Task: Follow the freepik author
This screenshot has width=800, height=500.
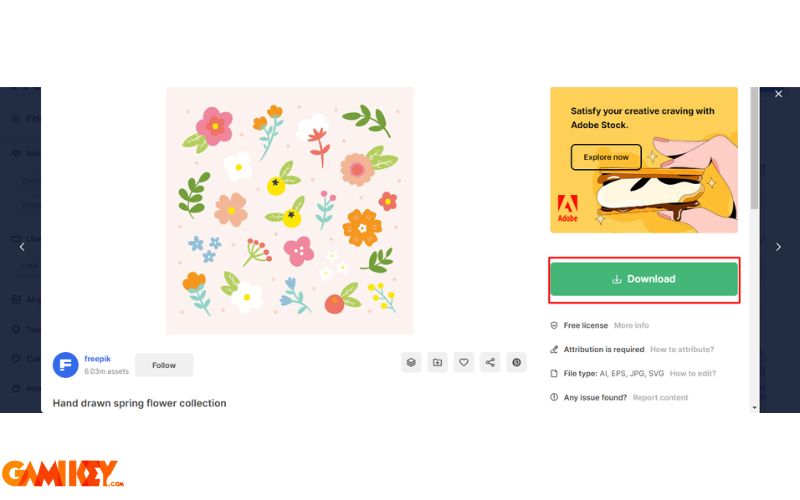Action: point(164,365)
